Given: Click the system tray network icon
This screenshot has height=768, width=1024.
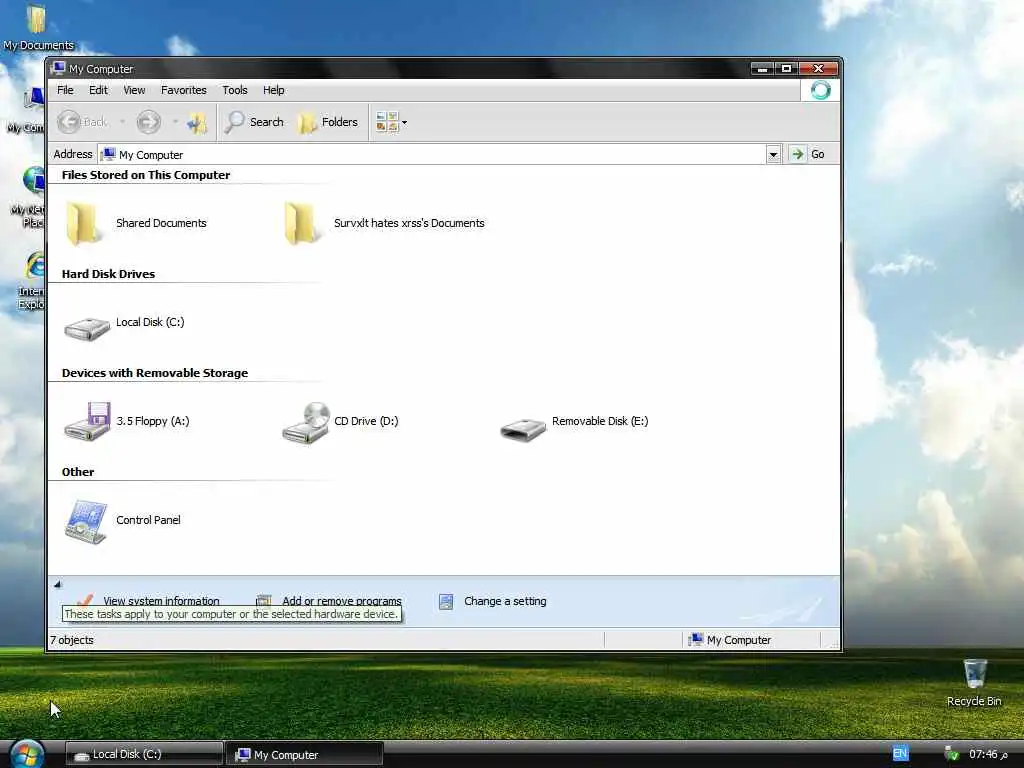Looking at the screenshot, I should [x=952, y=754].
